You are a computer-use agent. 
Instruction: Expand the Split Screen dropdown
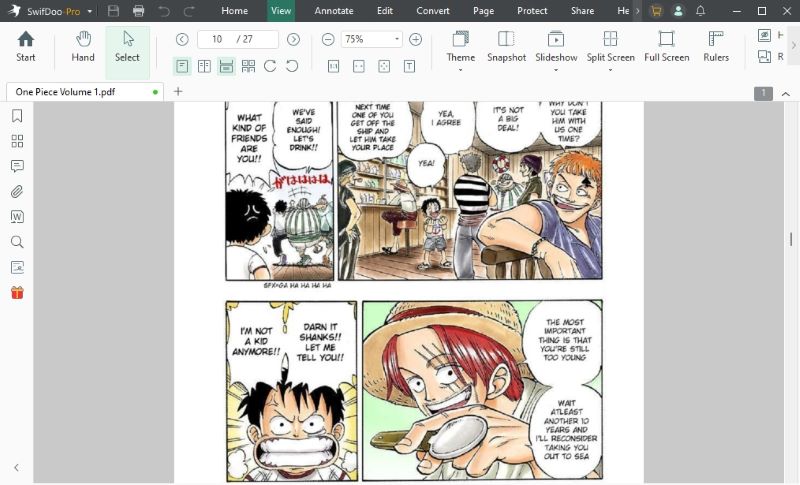(x=610, y=58)
